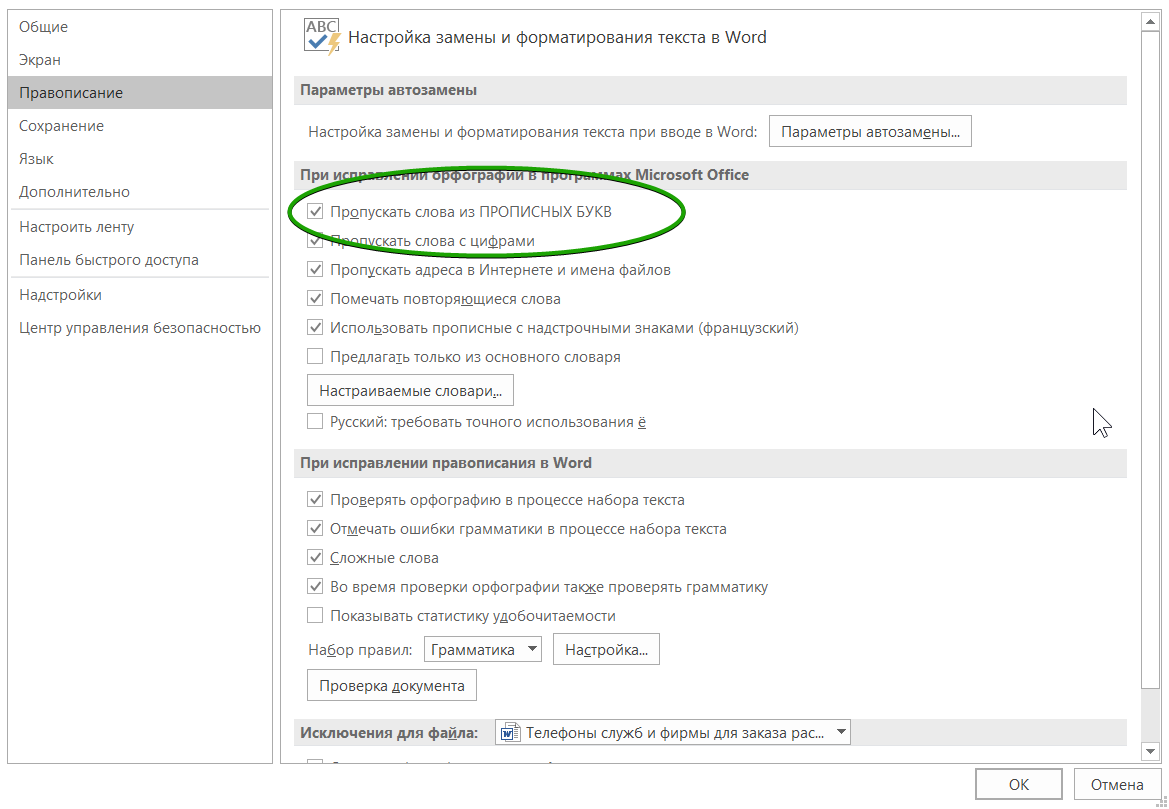Image resolution: width=1169 pixels, height=809 pixels.
Task: Toggle Сложные слова checkbox
Action: point(315,558)
